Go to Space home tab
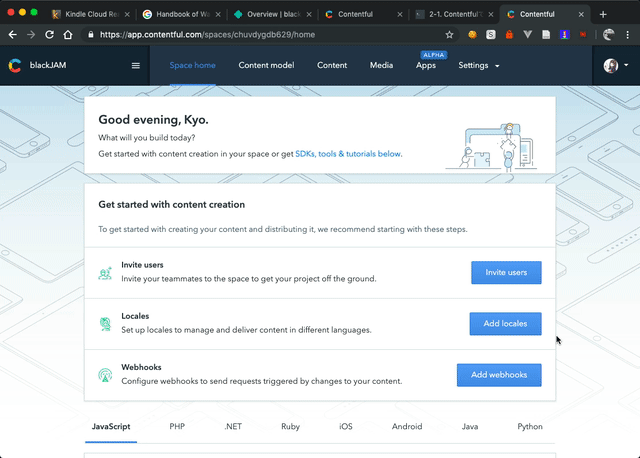Viewport: 640px width, 458px height. pos(193,65)
